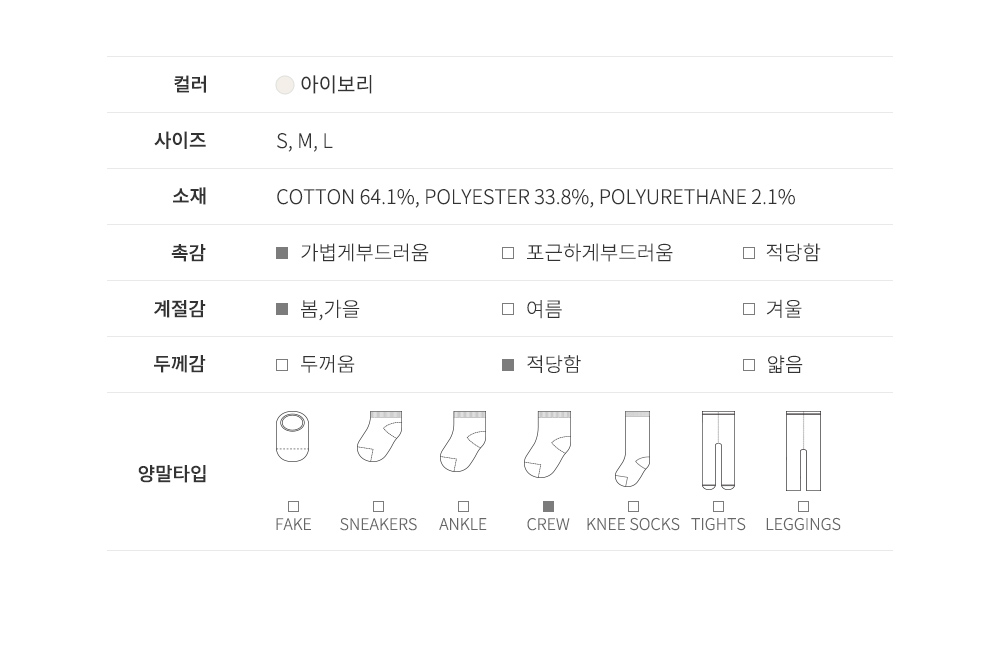Check the 포근하게부드러움 texture box
Viewport: 1000px width, 653px height.
pos(508,253)
